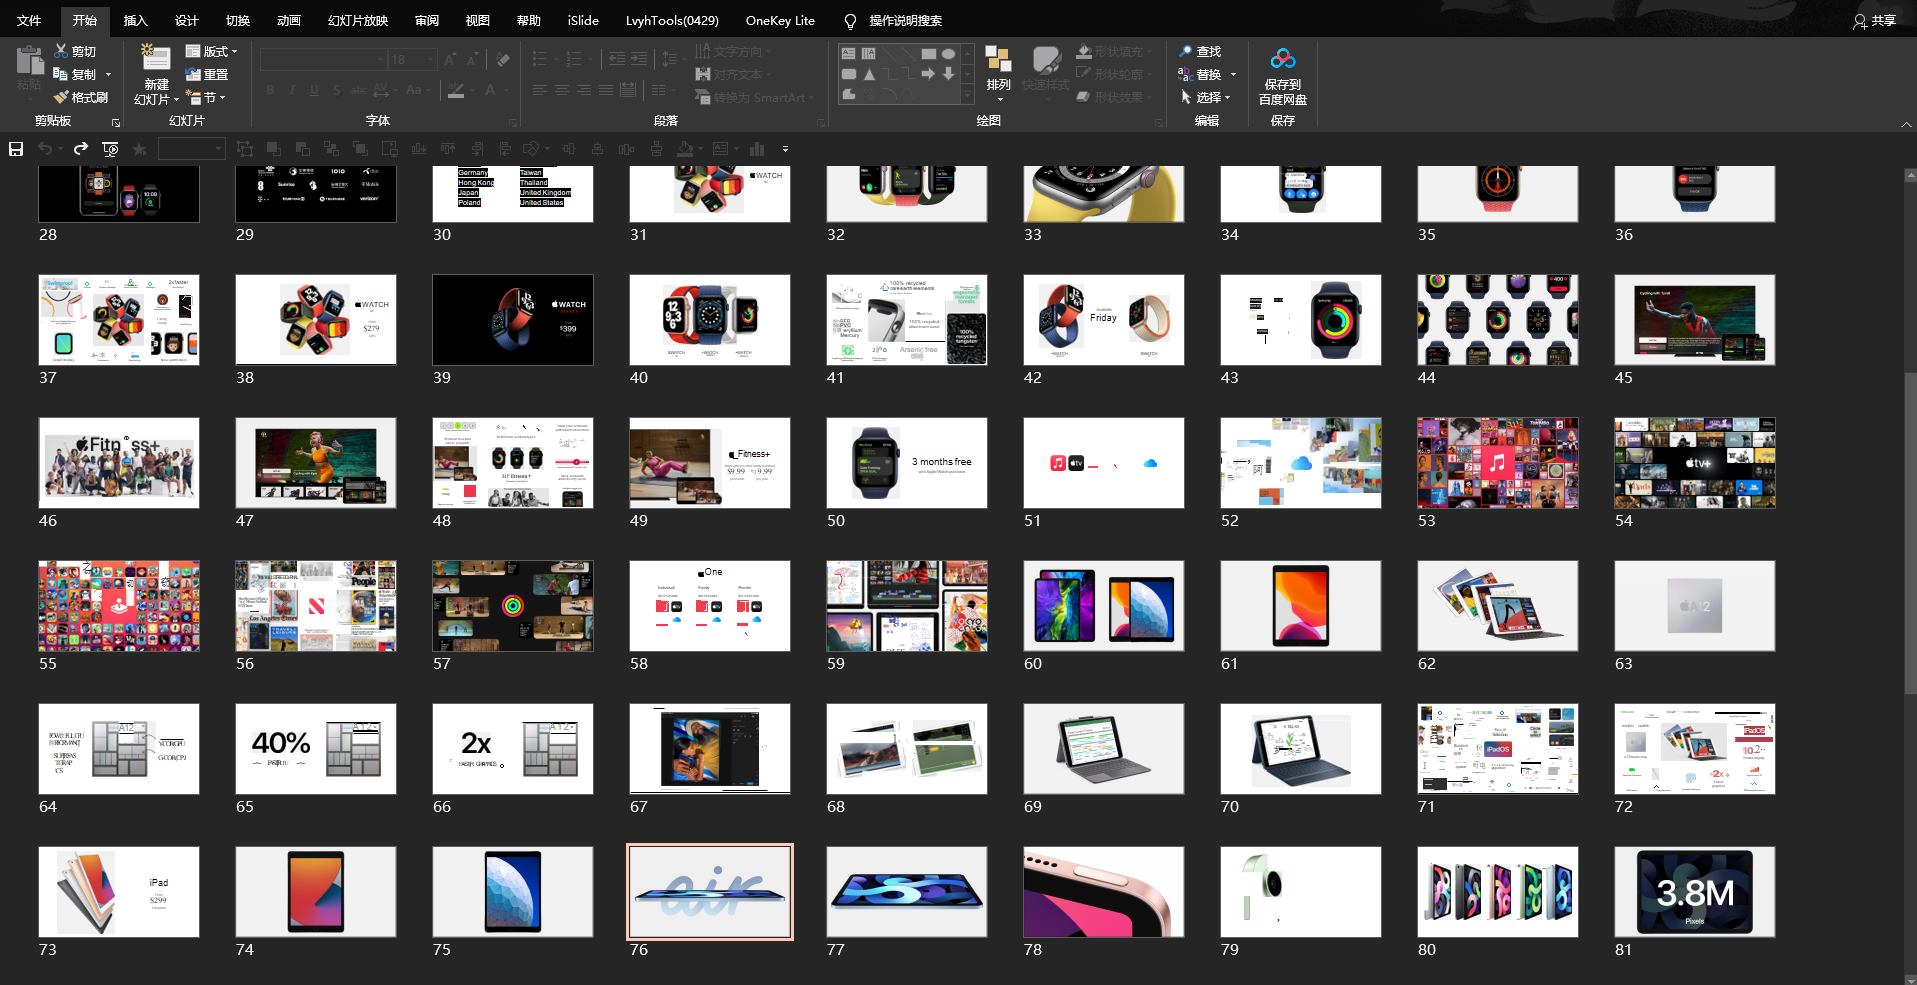Click the Copy (复制) icon
1917x985 pixels.
click(61, 74)
